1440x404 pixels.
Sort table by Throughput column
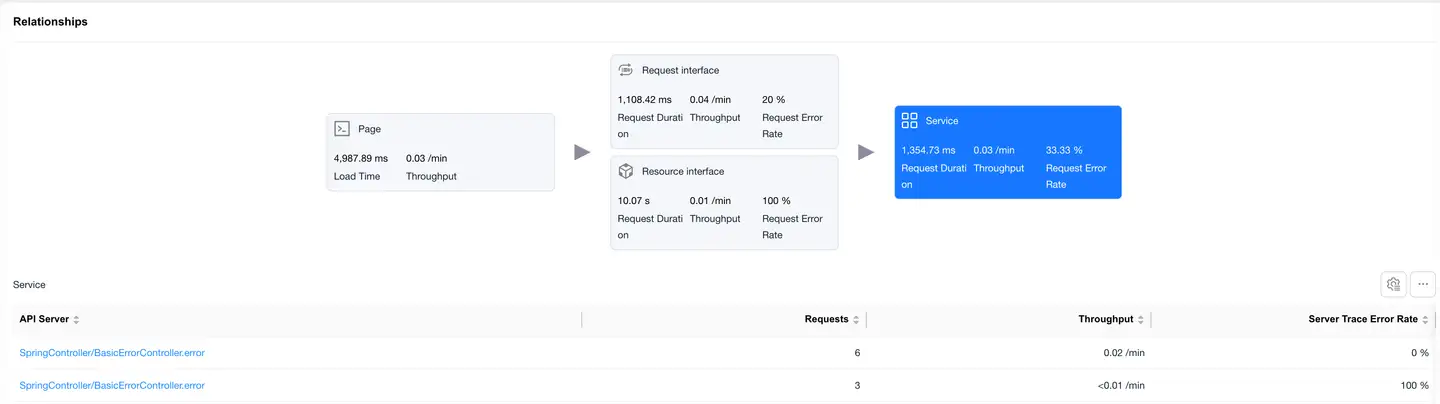pyautogui.click(x=1141, y=320)
